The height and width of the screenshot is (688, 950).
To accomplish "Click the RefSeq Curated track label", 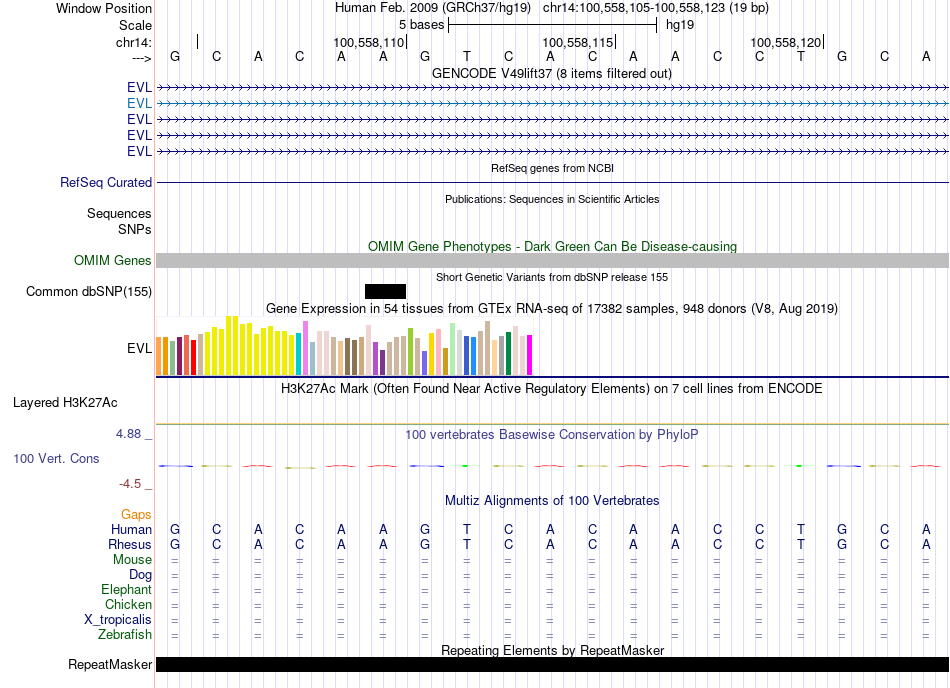I will pyautogui.click(x=106, y=183).
